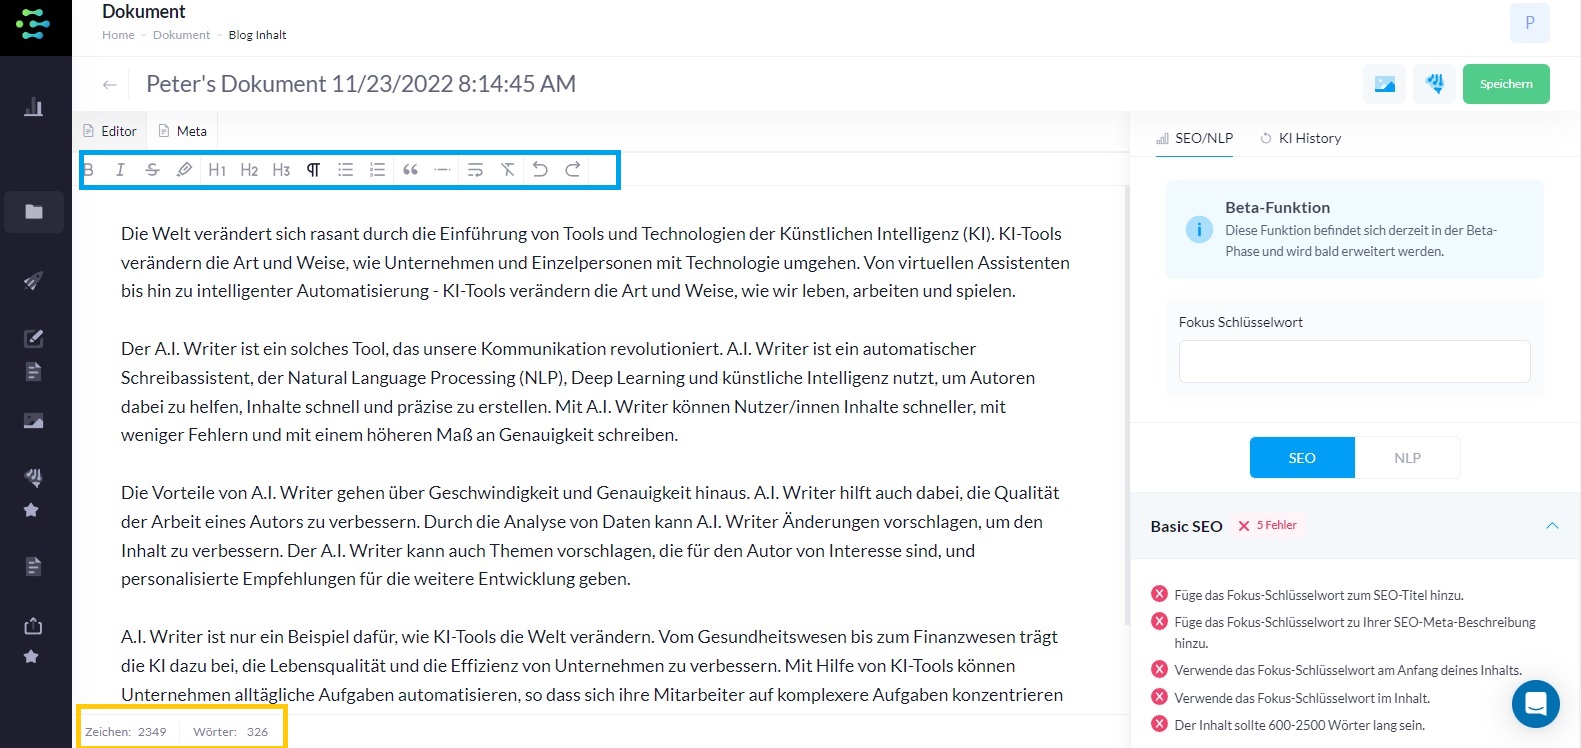Image resolution: width=1581 pixels, height=748 pixels.
Task: Click the Beta-Funktion info icon
Action: [1199, 230]
